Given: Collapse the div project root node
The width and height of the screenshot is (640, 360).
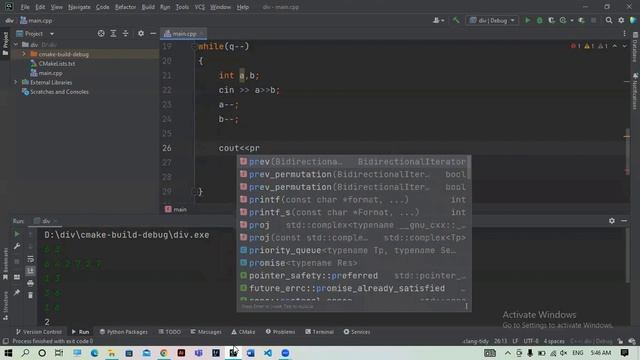Looking at the screenshot, I should (x=16, y=44).
